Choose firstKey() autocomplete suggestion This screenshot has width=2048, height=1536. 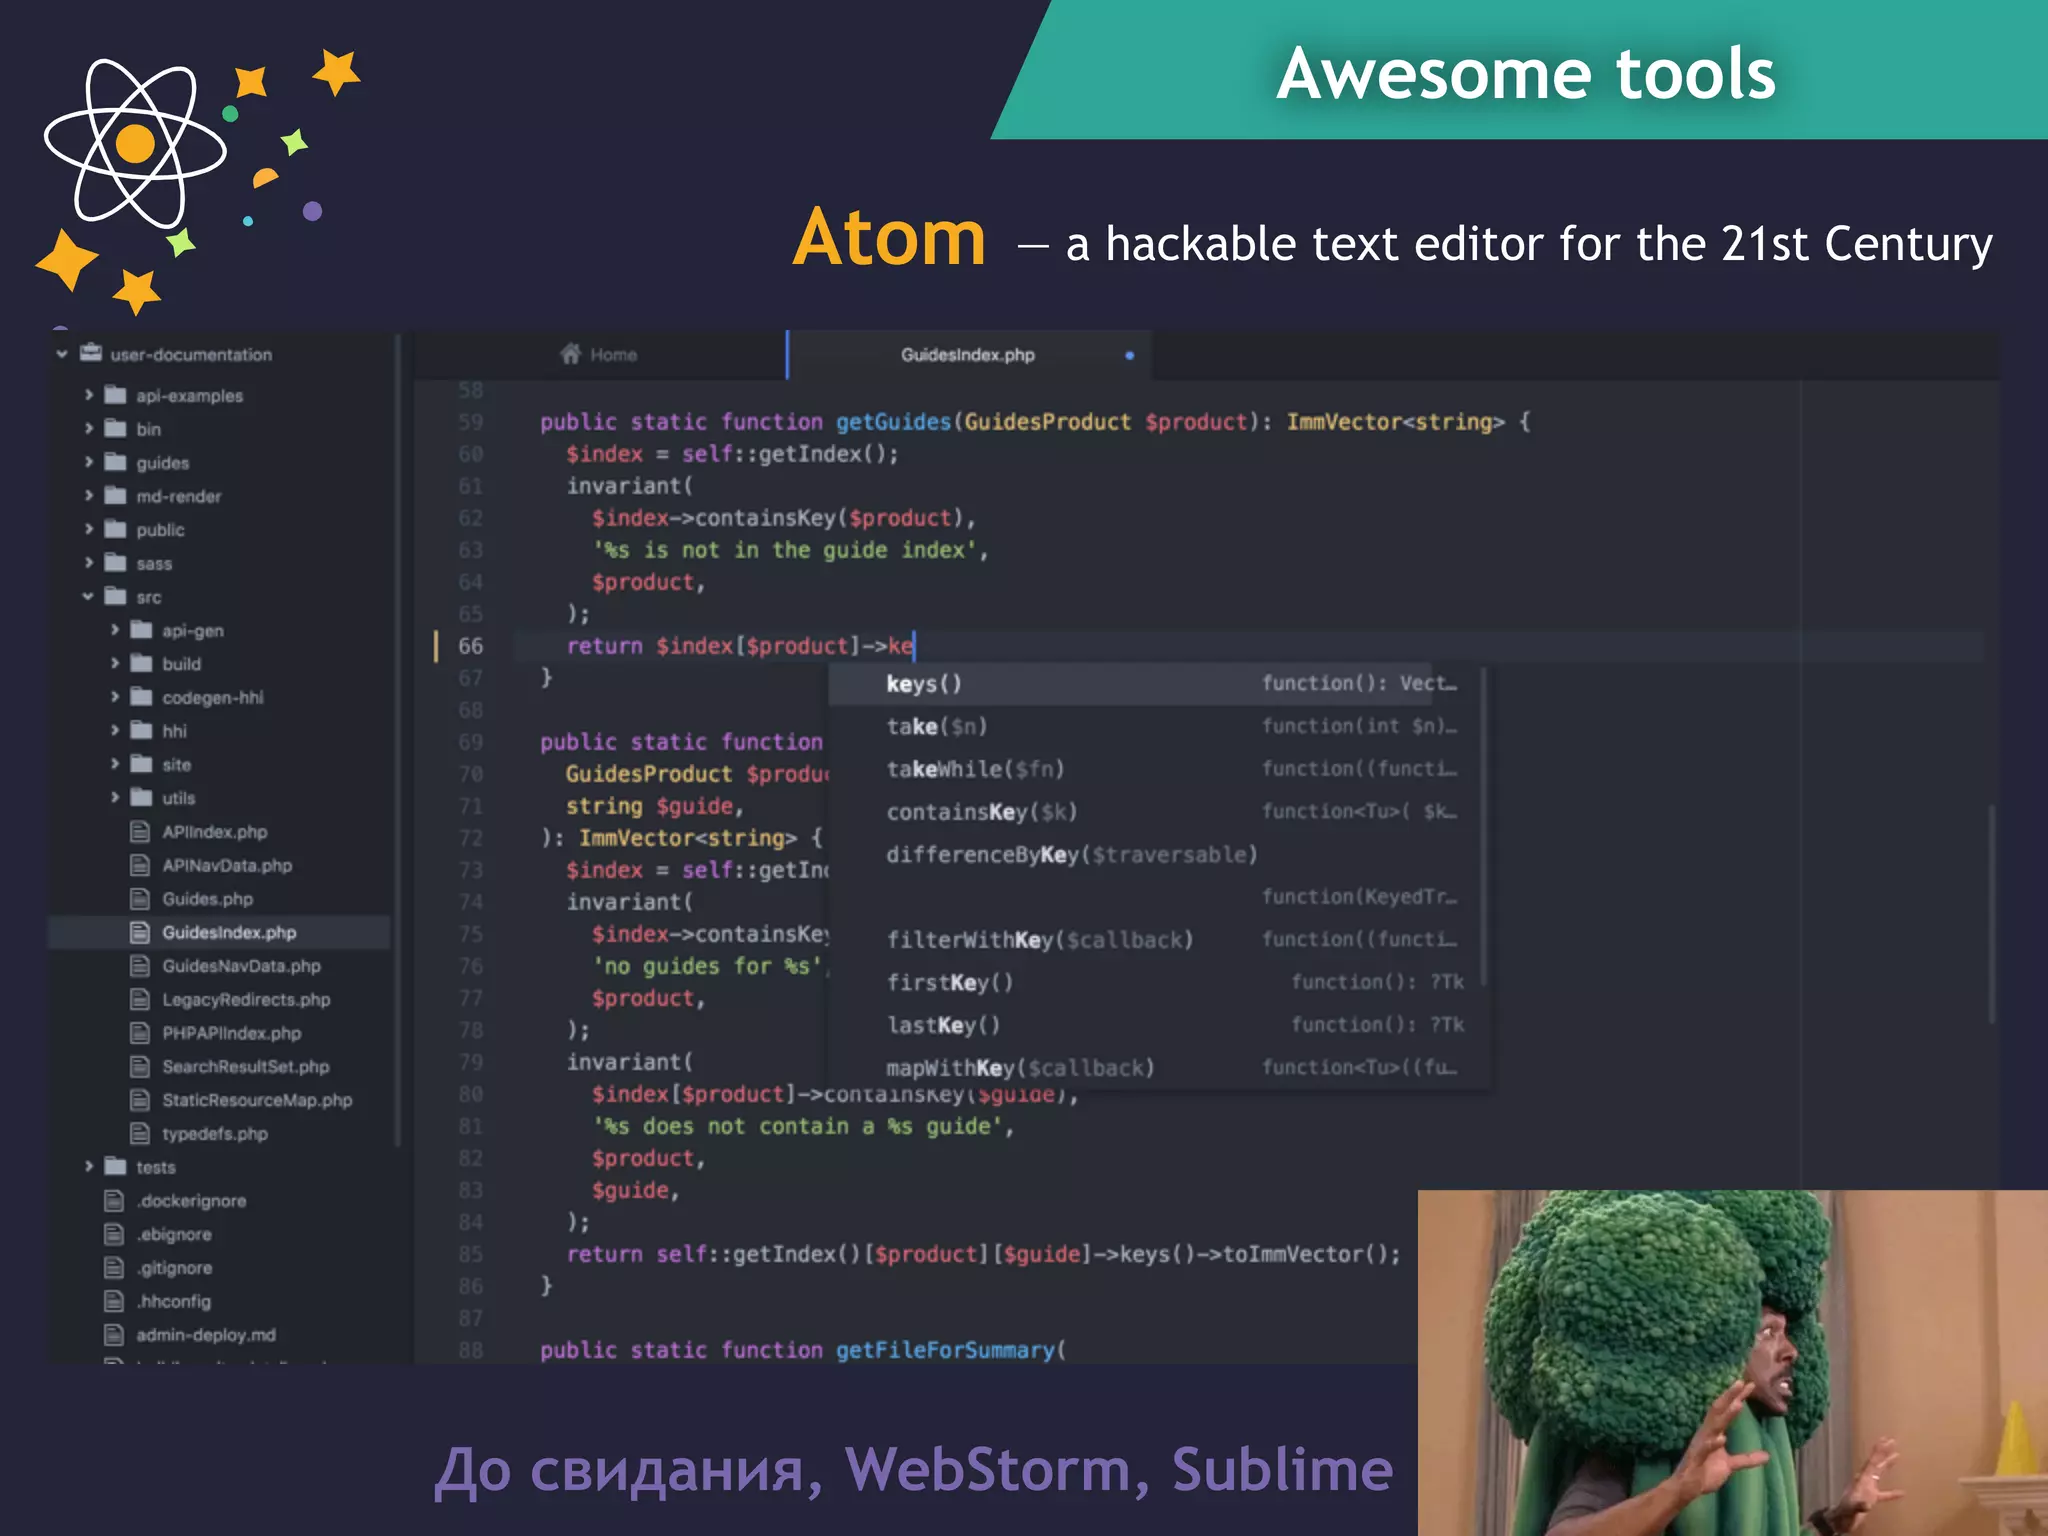[x=1155, y=983]
